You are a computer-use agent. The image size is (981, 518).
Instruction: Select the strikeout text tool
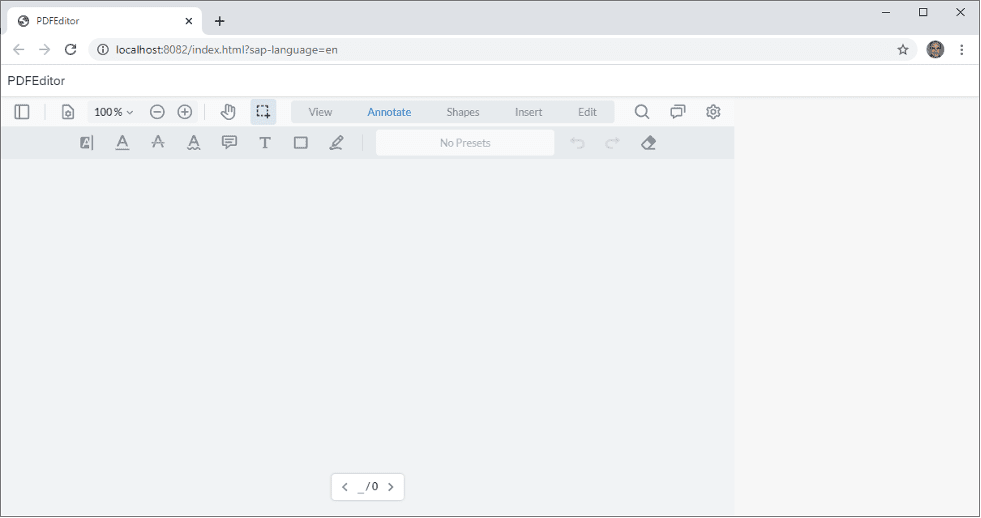pos(158,143)
